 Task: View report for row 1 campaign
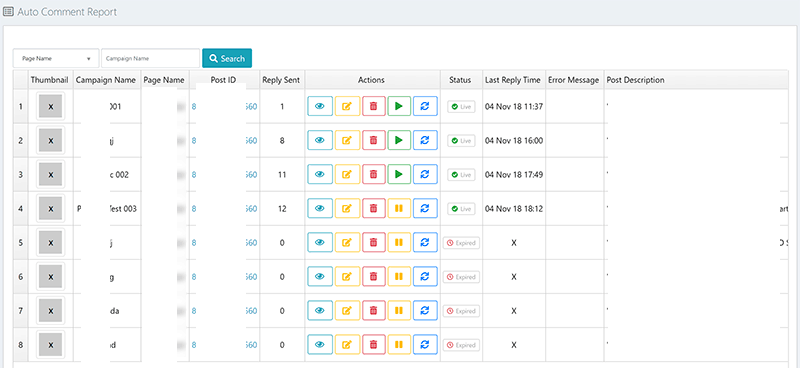tap(320, 106)
